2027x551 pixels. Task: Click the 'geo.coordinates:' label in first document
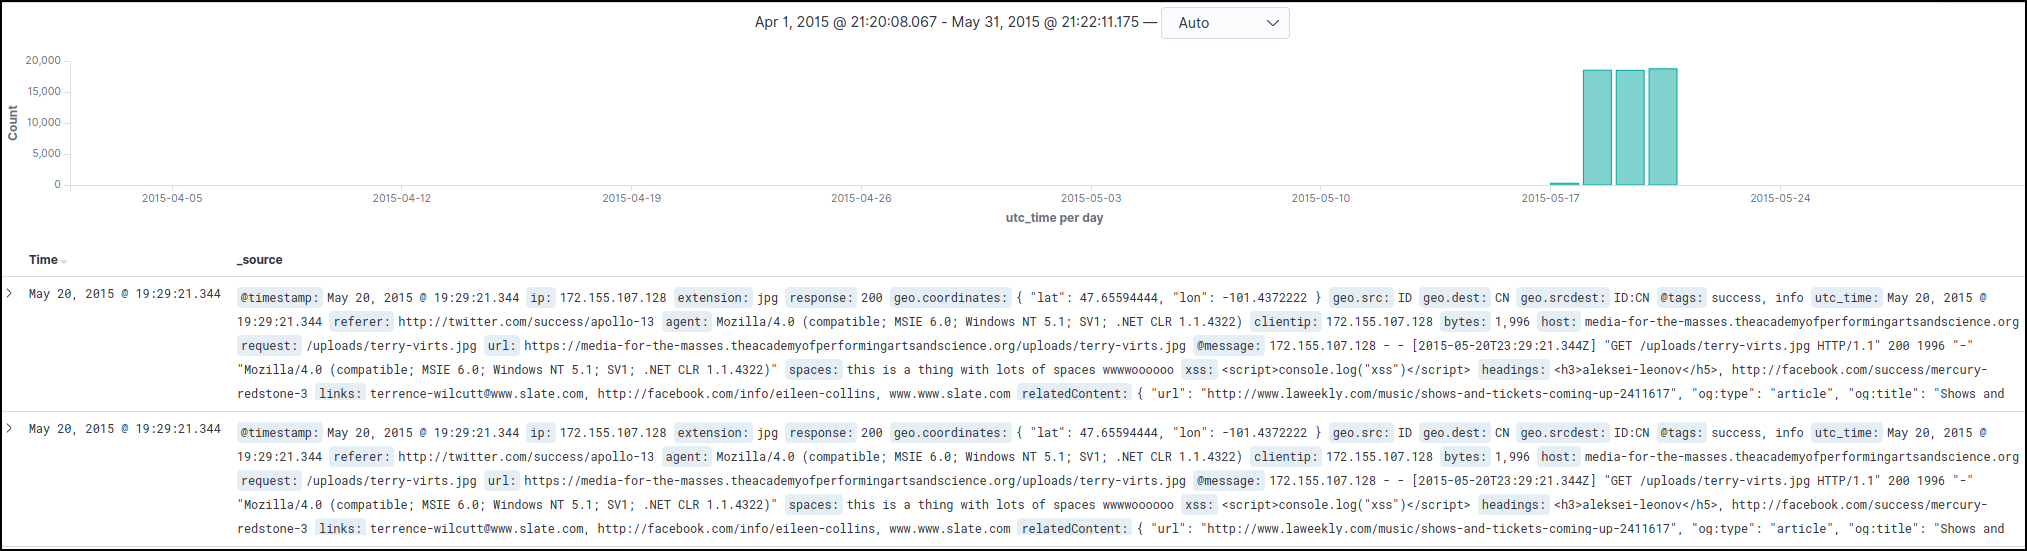tap(950, 298)
